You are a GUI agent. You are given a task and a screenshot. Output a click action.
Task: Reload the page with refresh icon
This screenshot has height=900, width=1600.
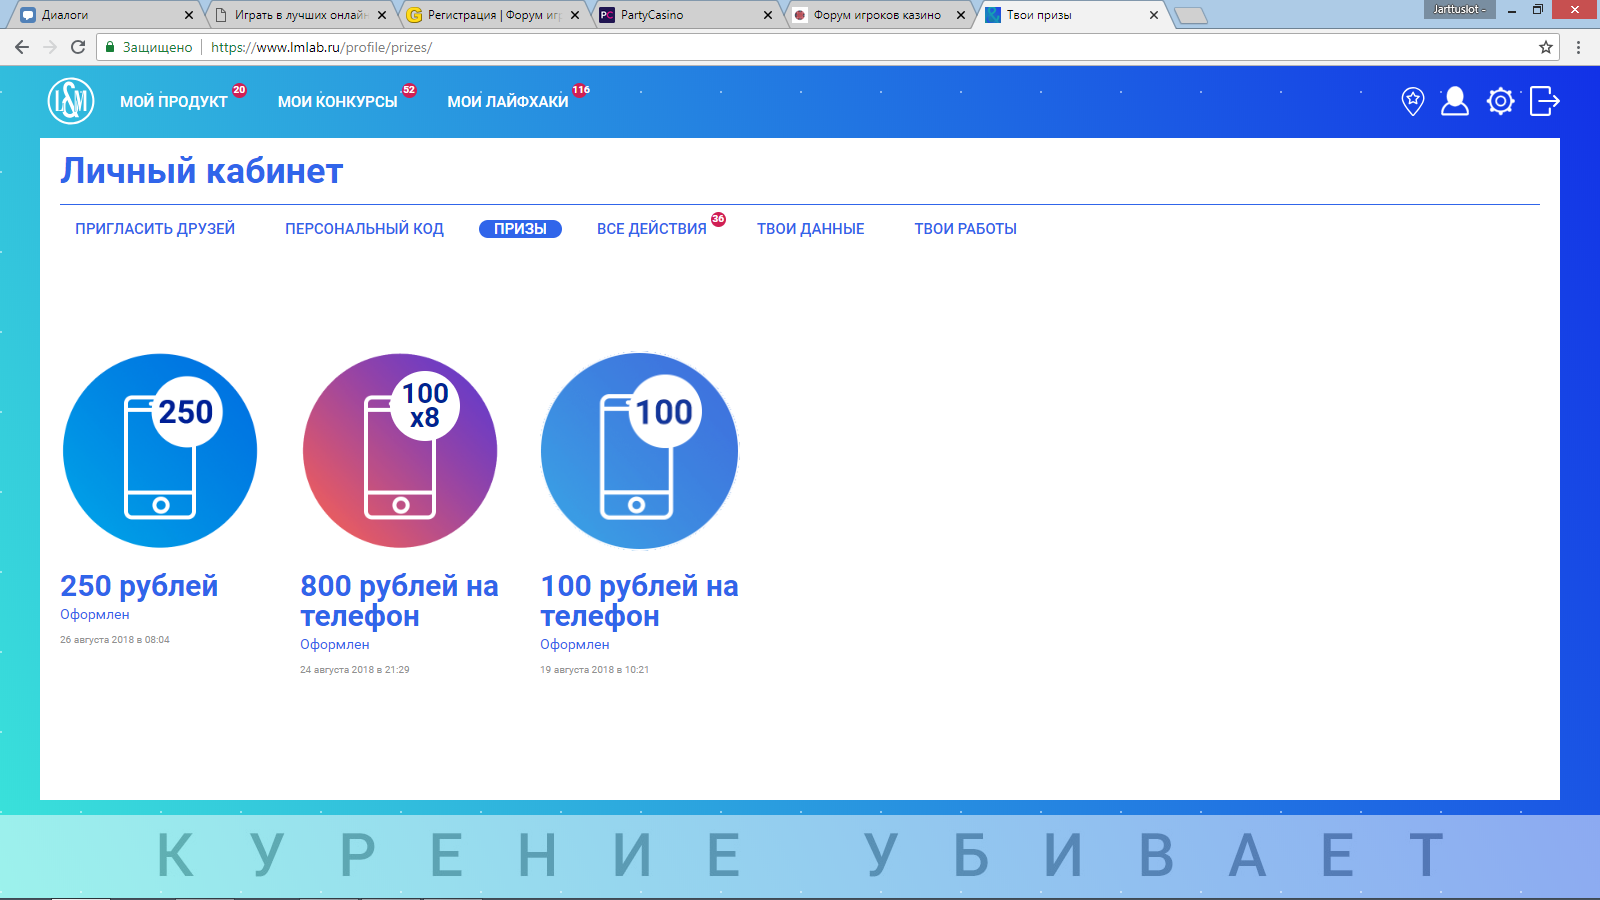(x=78, y=47)
